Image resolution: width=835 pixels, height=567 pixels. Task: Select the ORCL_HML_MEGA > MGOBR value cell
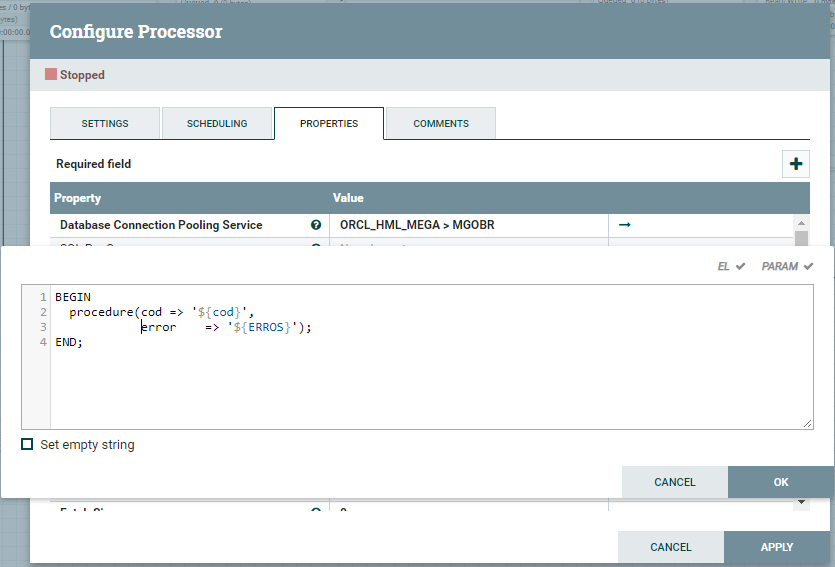[469, 225]
